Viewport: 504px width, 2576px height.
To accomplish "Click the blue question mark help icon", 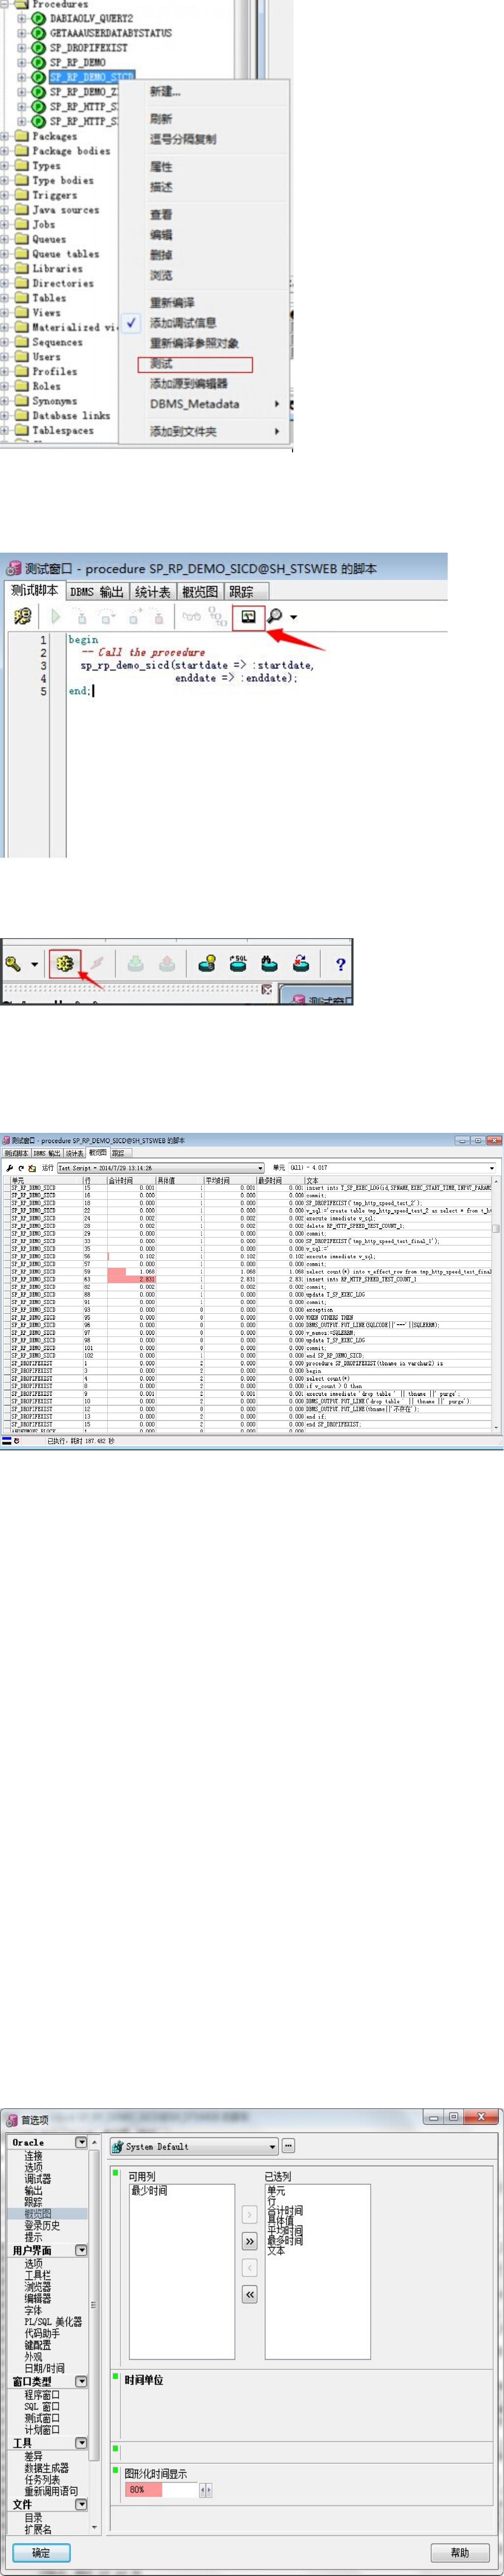I will click(341, 964).
